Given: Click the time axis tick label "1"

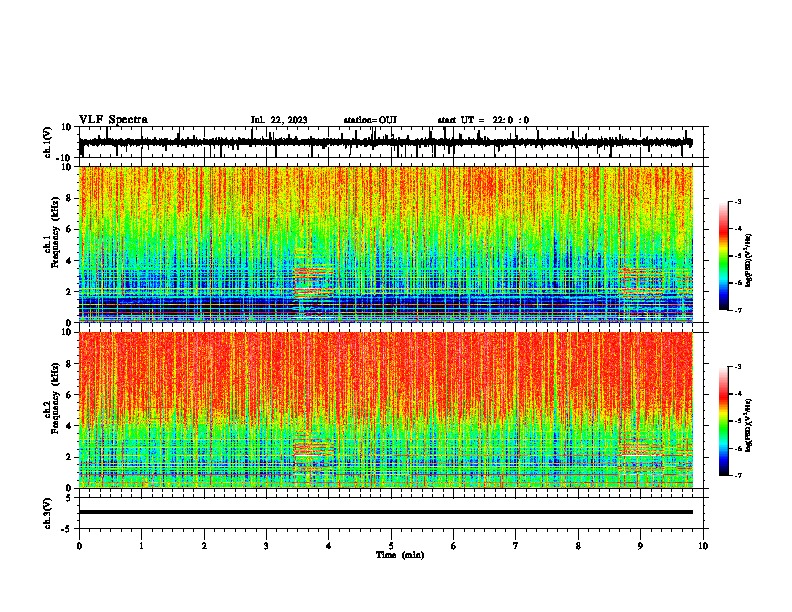Looking at the screenshot, I should 141,546.
